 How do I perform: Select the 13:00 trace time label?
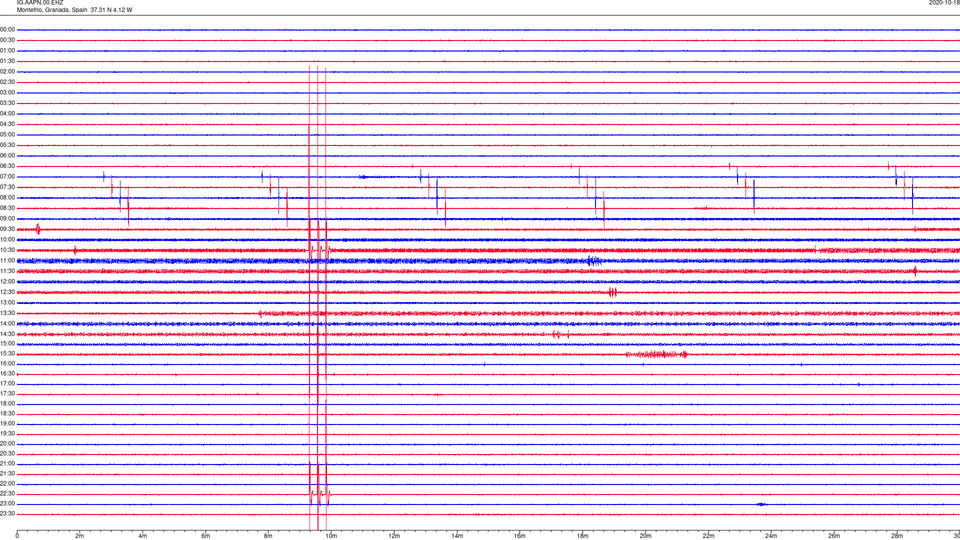[x=7, y=302]
